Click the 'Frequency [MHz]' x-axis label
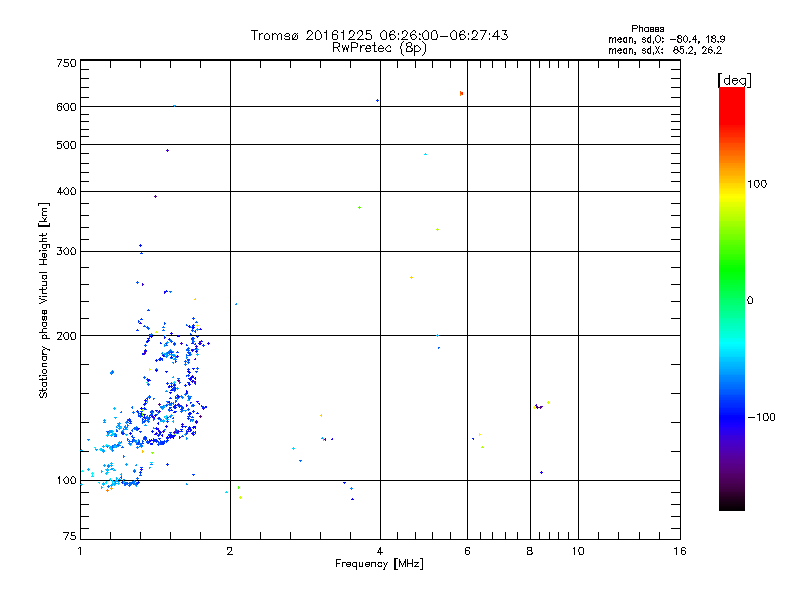 (x=379, y=564)
